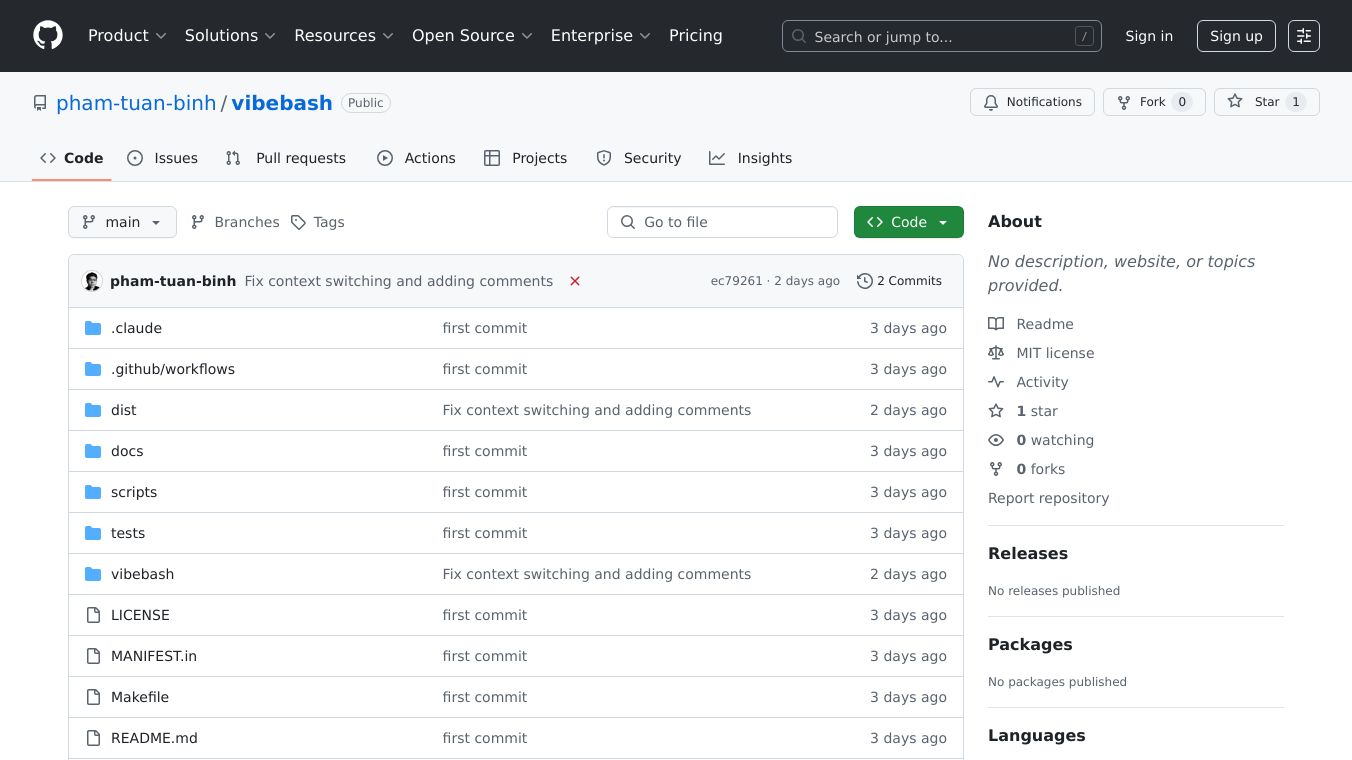Image resolution: width=1352 pixels, height=760 pixels.
Task: Click the Notifications bell button
Action: (x=1032, y=102)
